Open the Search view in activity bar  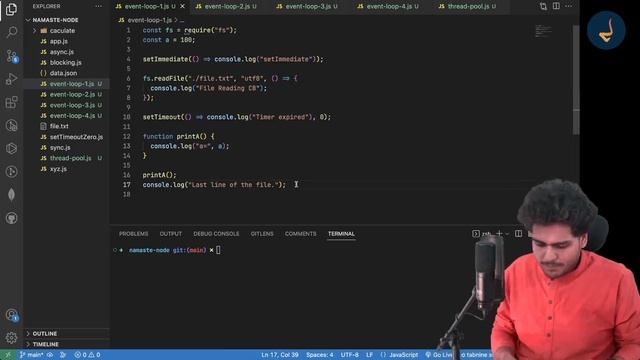coord(11,32)
